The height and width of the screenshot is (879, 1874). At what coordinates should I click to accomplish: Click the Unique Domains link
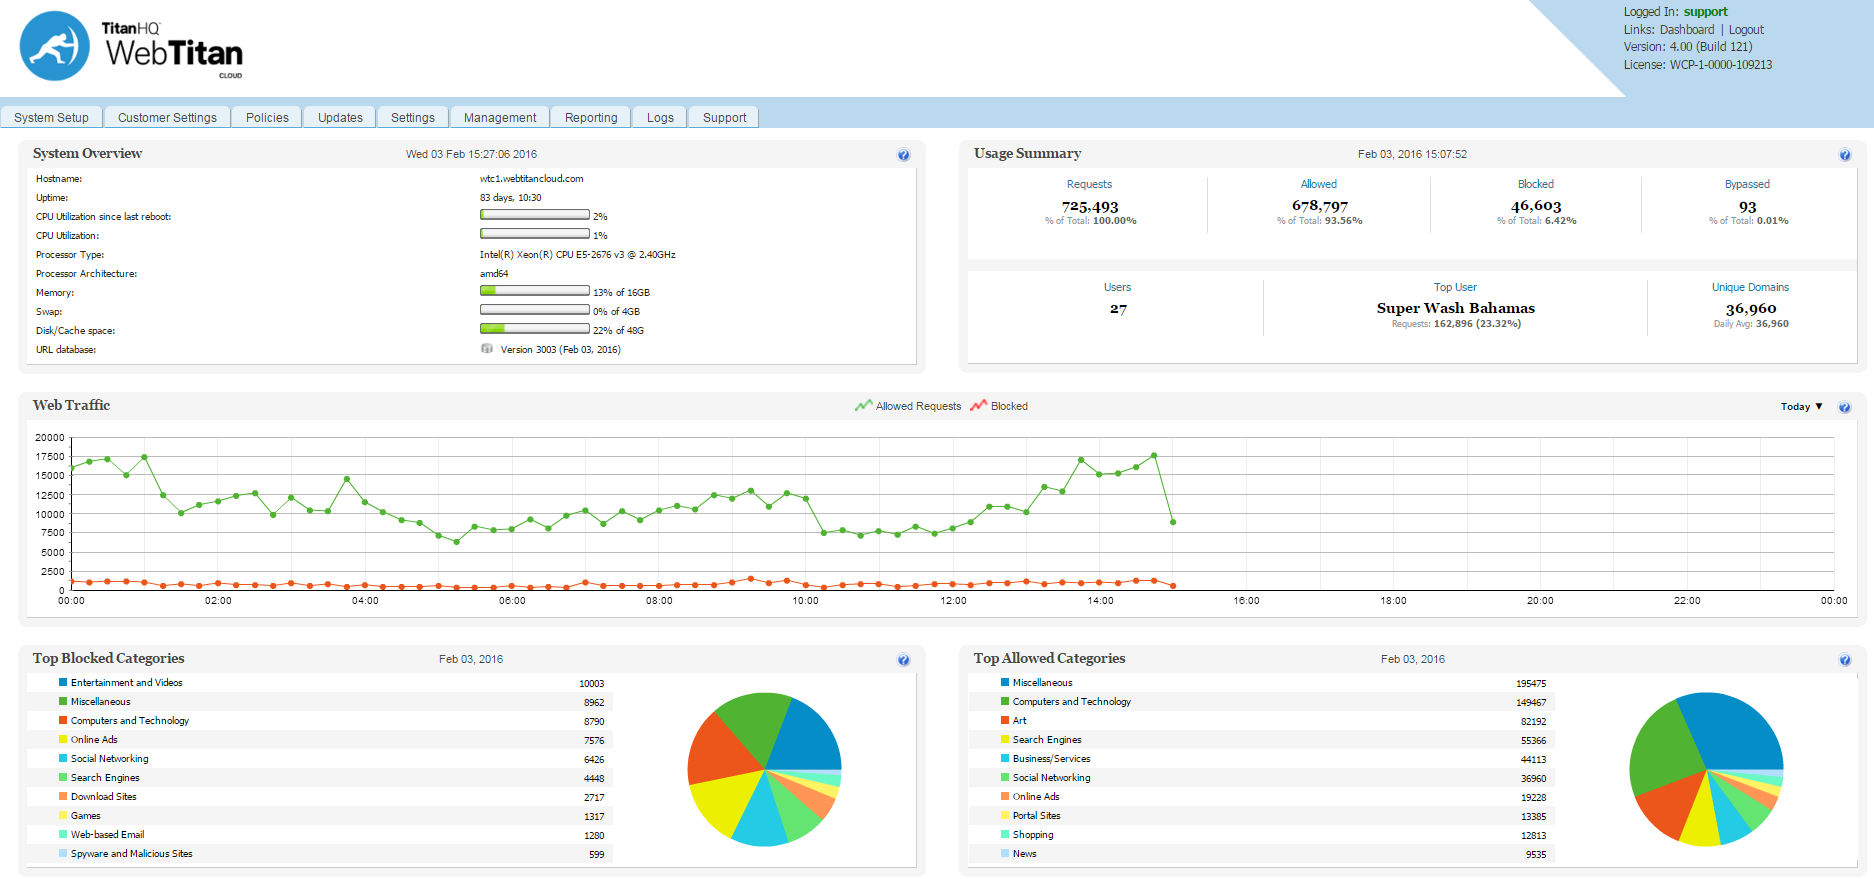tap(1750, 287)
